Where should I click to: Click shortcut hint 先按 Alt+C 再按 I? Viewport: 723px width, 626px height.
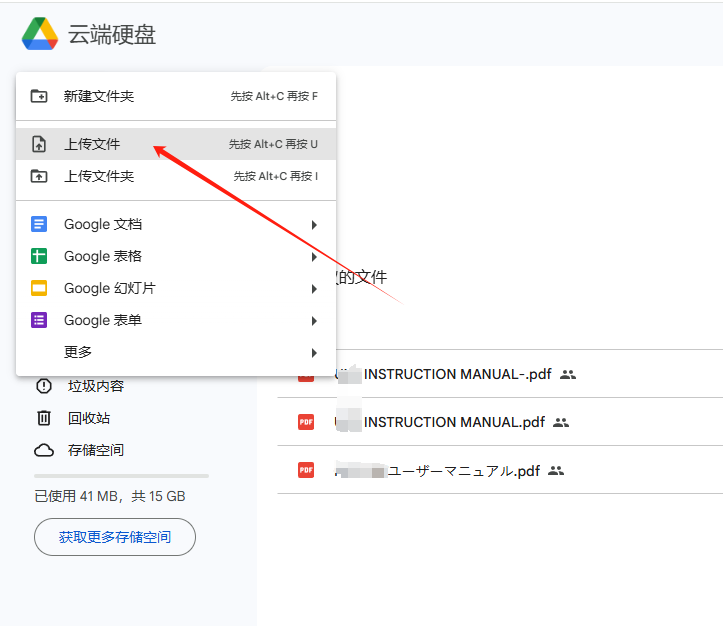click(x=276, y=176)
